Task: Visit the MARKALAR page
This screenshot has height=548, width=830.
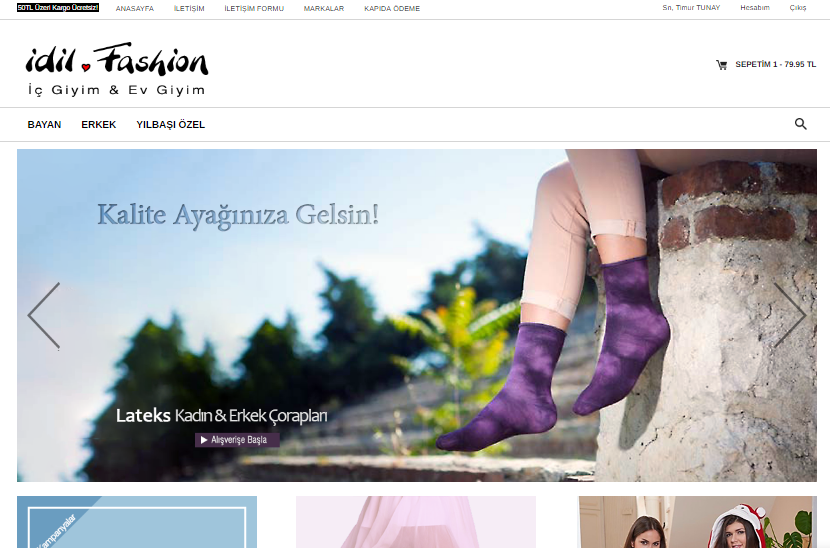Action: click(x=324, y=8)
